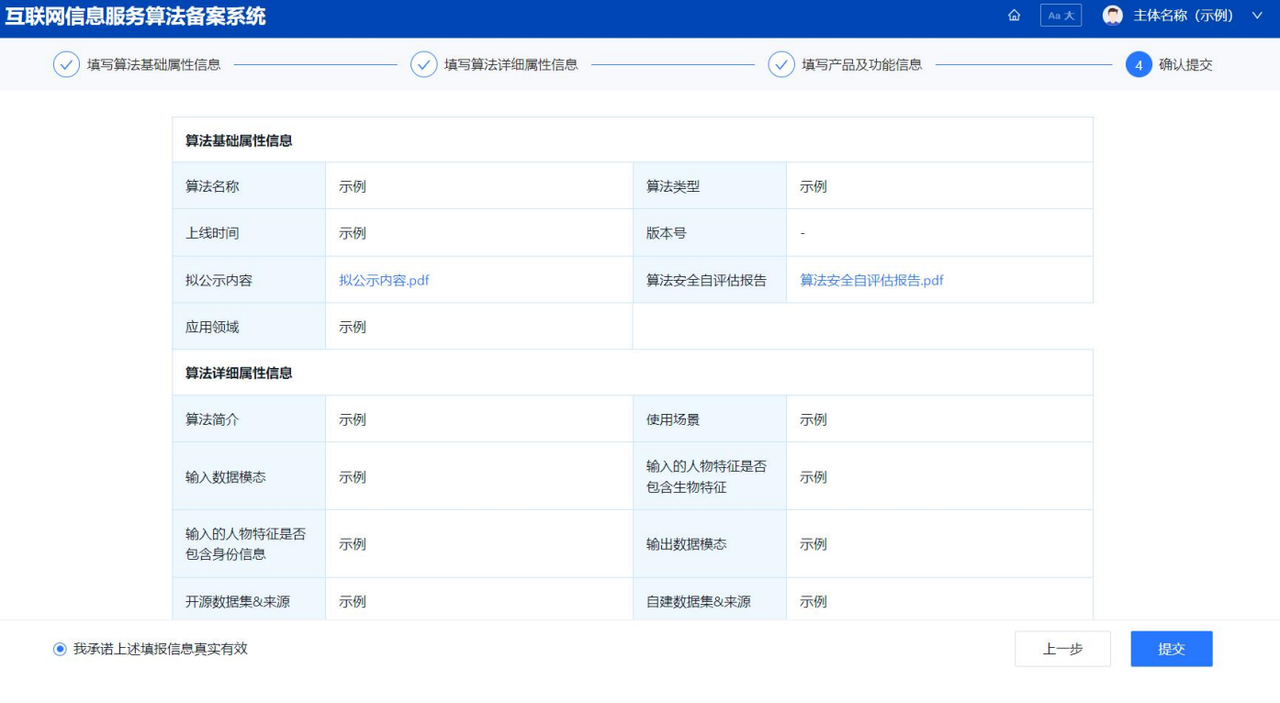Select the 确认提交 step label
Screen dimensions: 1280x703
point(1186,64)
